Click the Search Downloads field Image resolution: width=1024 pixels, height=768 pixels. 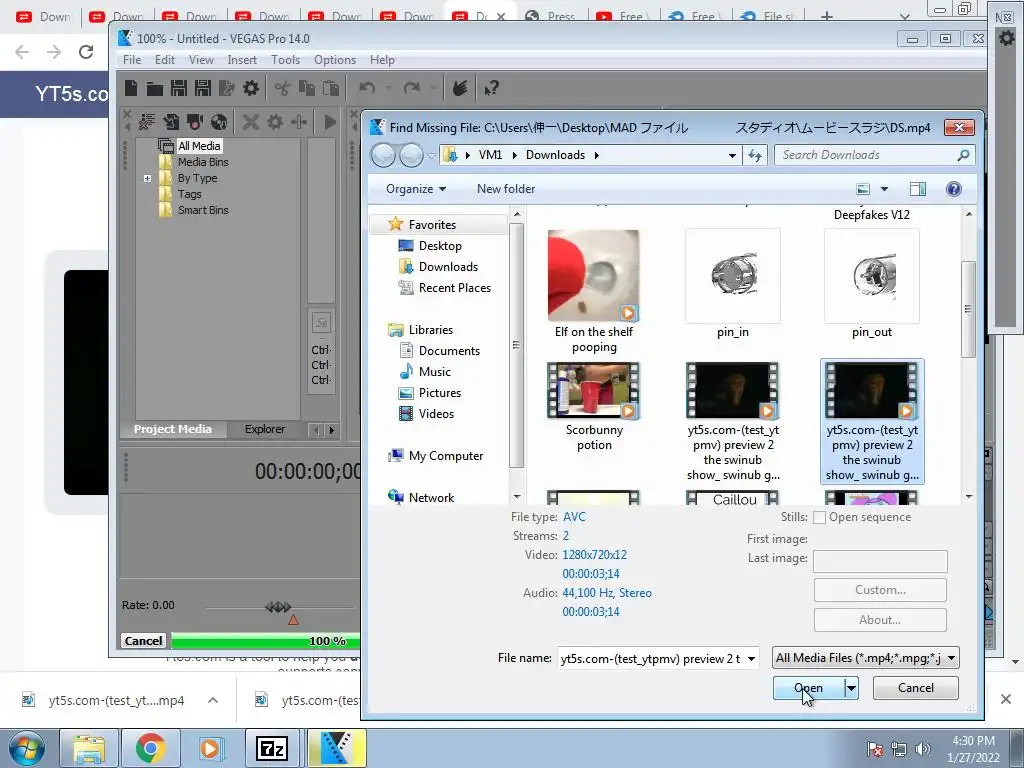pyautogui.click(x=874, y=155)
